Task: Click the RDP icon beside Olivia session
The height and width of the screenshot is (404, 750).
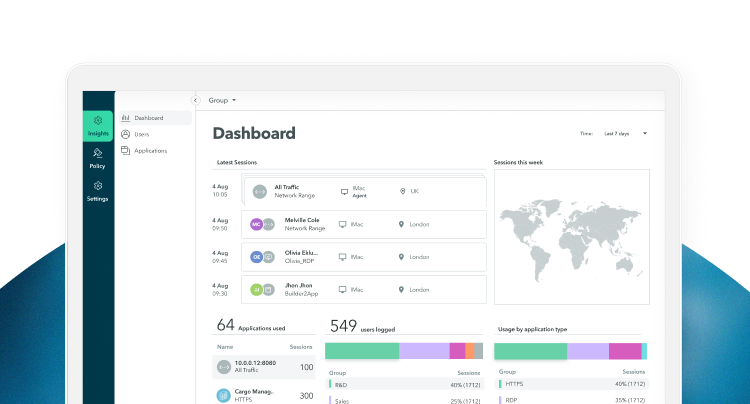Action: tap(269, 257)
